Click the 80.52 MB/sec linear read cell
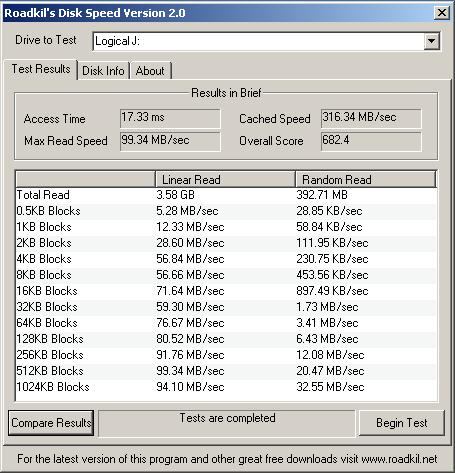The width and height of the screenshot is (455, 473). 190,339
